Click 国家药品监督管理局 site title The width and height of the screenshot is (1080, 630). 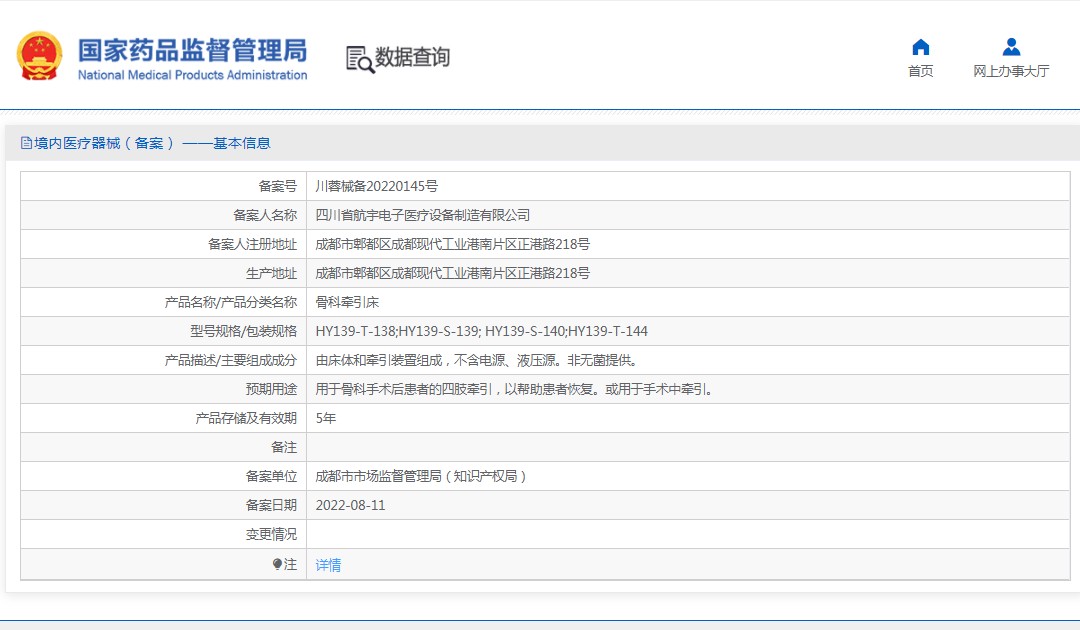[x=192, y=50]
